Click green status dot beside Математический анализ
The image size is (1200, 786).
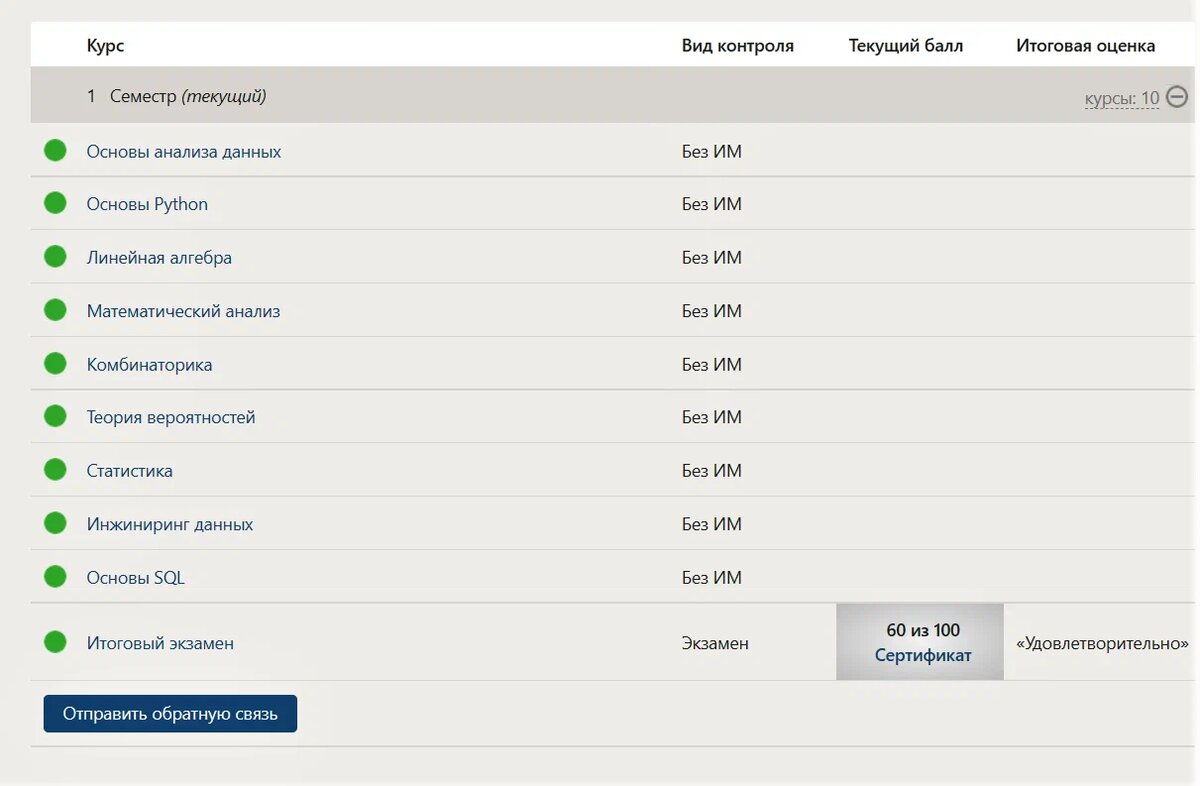pos(55,310)
